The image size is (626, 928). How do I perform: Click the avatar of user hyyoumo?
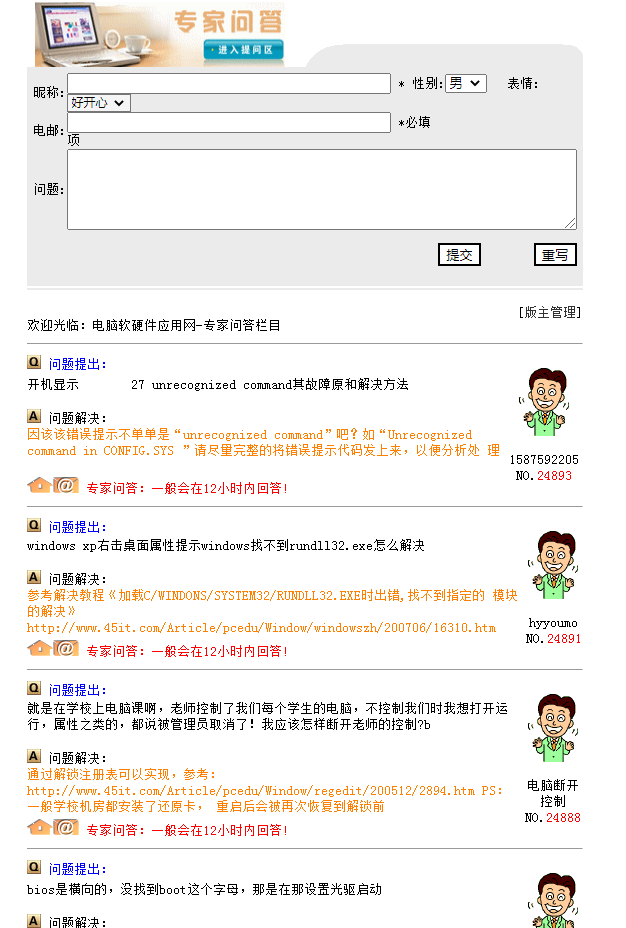pos(553,566)
